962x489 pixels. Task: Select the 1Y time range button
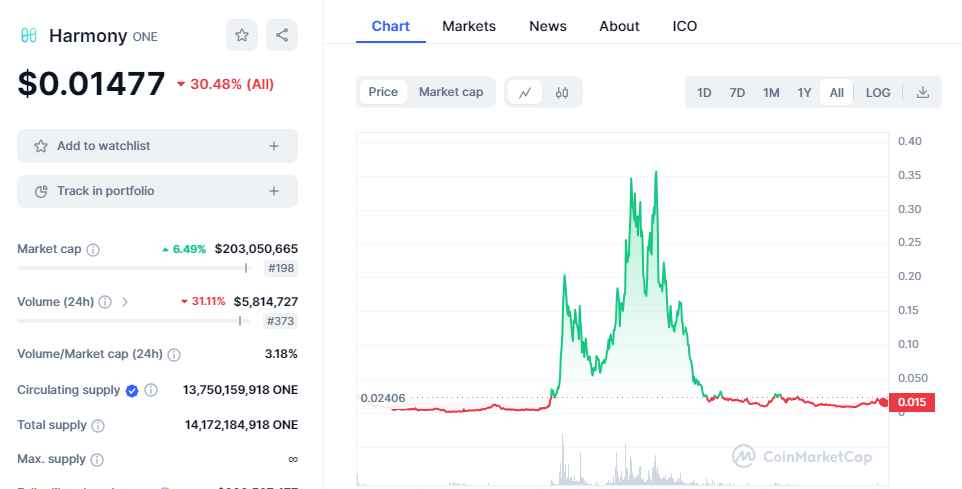click(804, 92)
